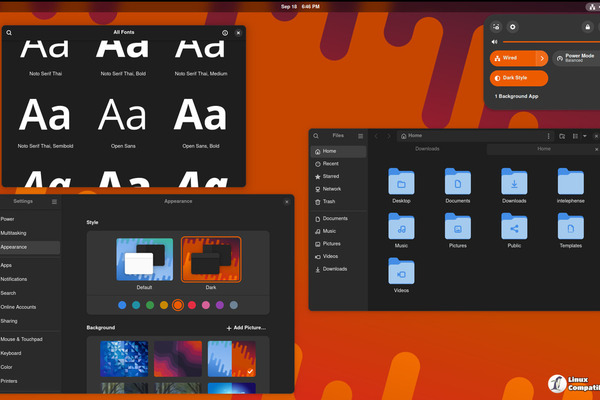
Task: Open the info button in Fonts header
Action: 223,33
